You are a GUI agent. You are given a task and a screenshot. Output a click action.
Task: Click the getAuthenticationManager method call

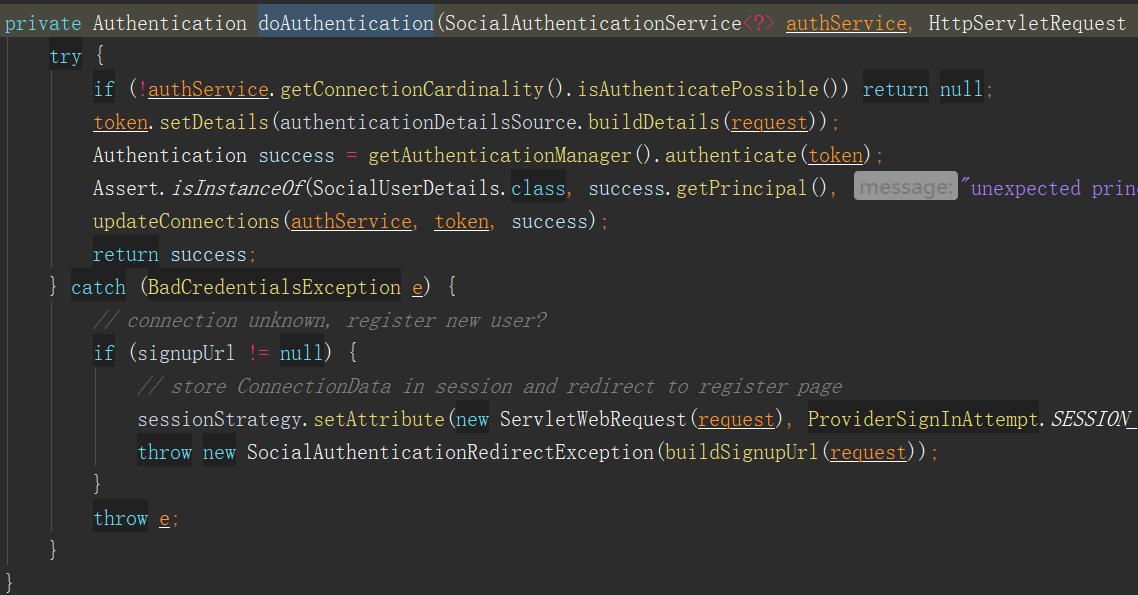(x=499, y=155)
